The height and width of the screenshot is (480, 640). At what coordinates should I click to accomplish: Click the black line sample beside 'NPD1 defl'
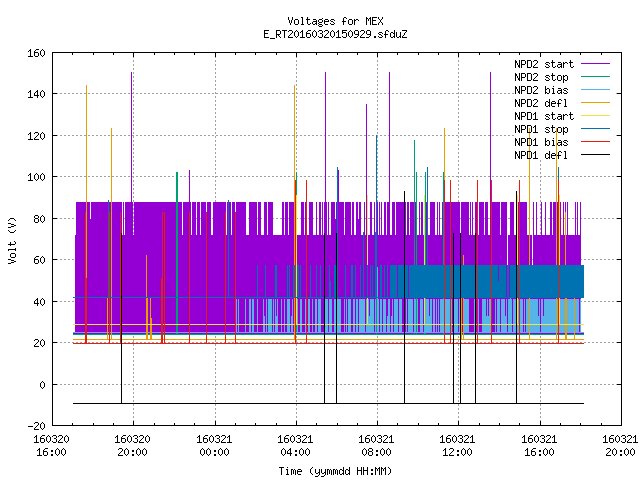pos(595,155)
